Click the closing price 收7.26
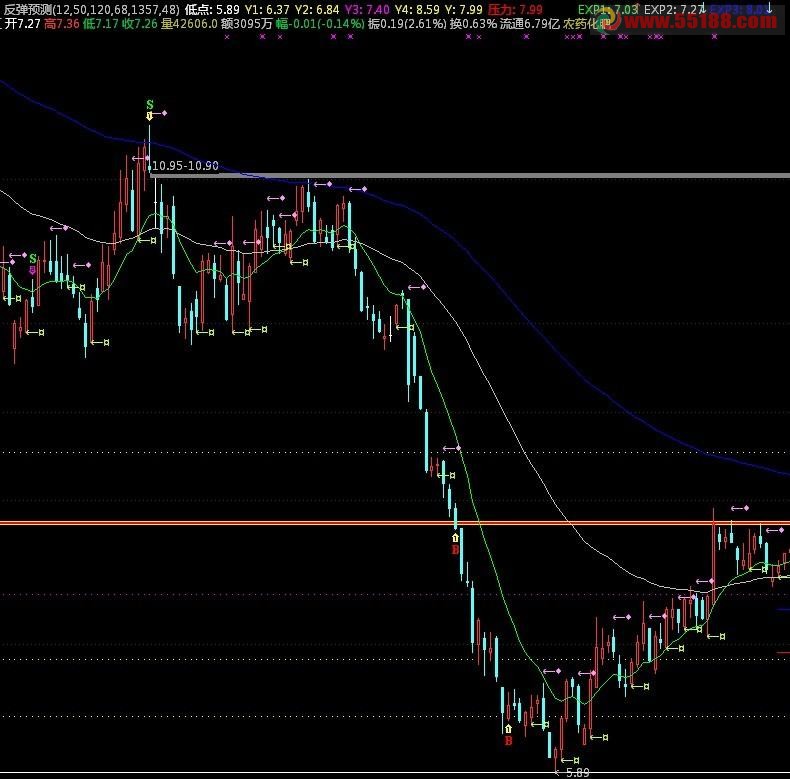 (x=140, y=24)
